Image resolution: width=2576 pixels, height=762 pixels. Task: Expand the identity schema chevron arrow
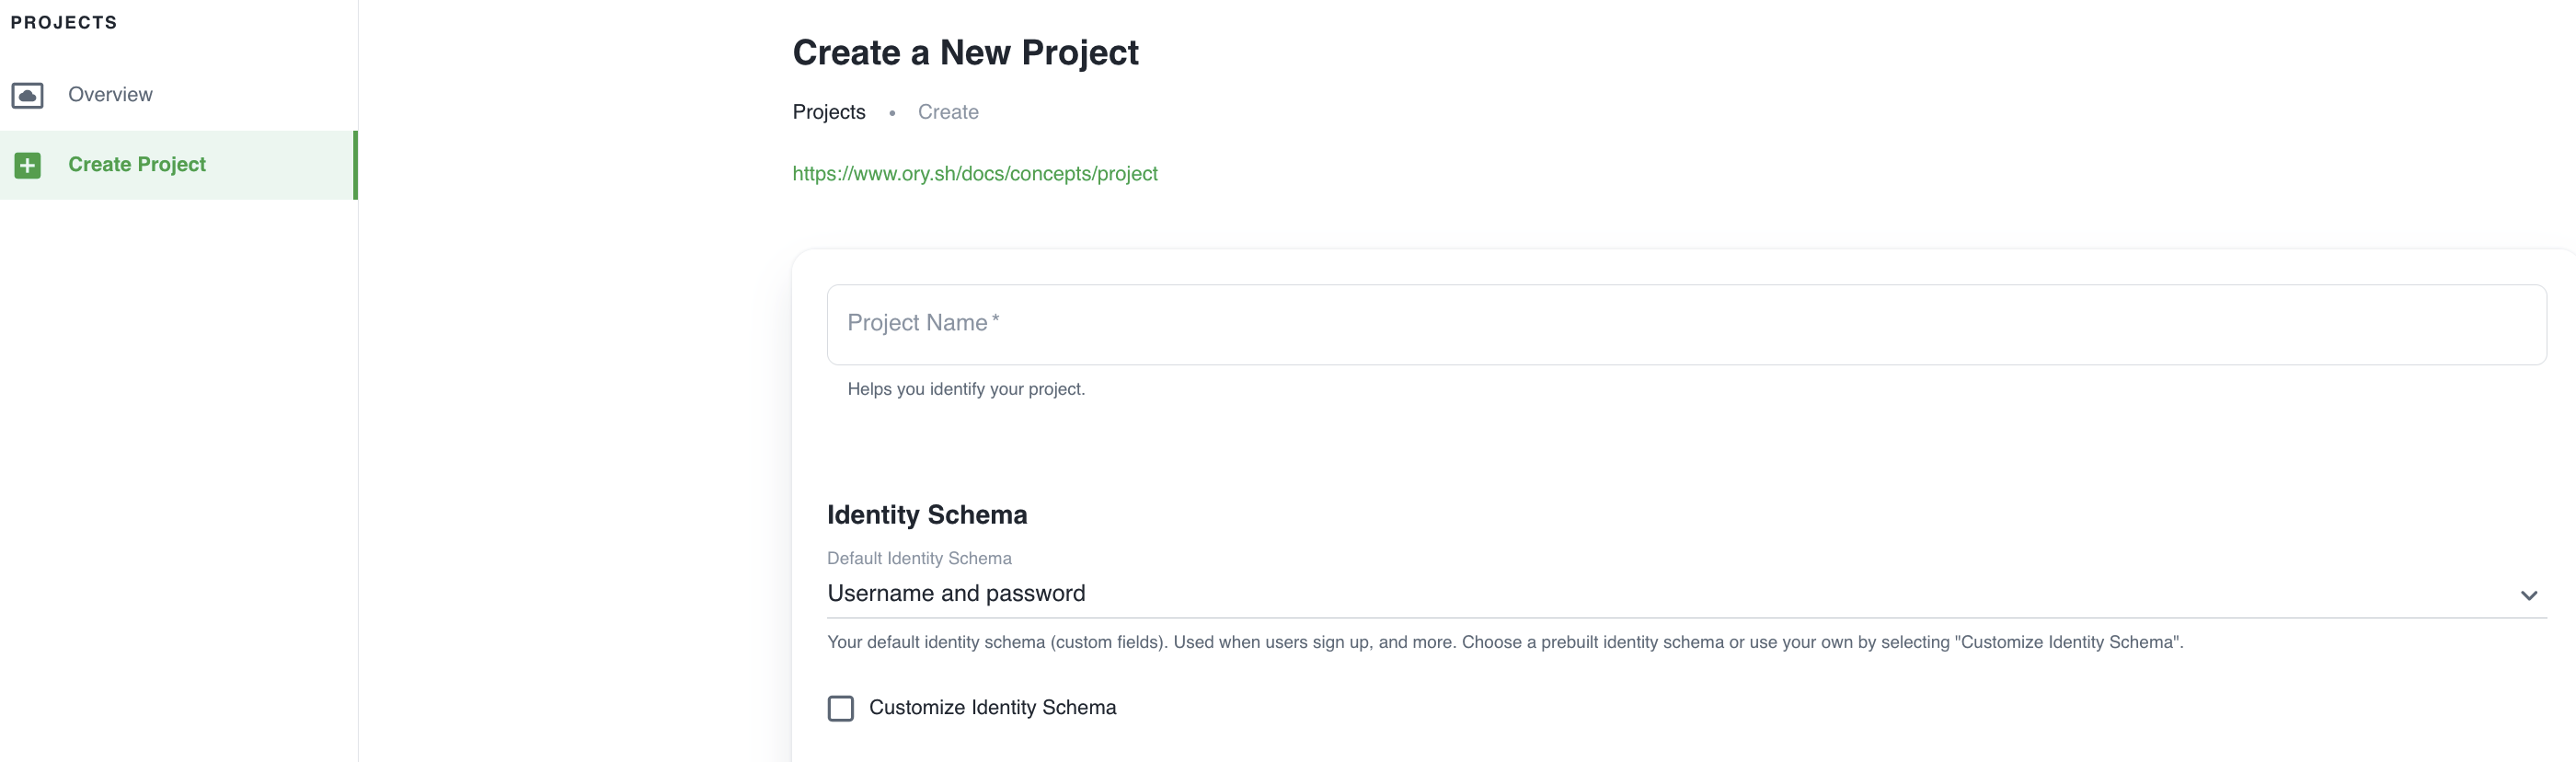point(2528,595)
